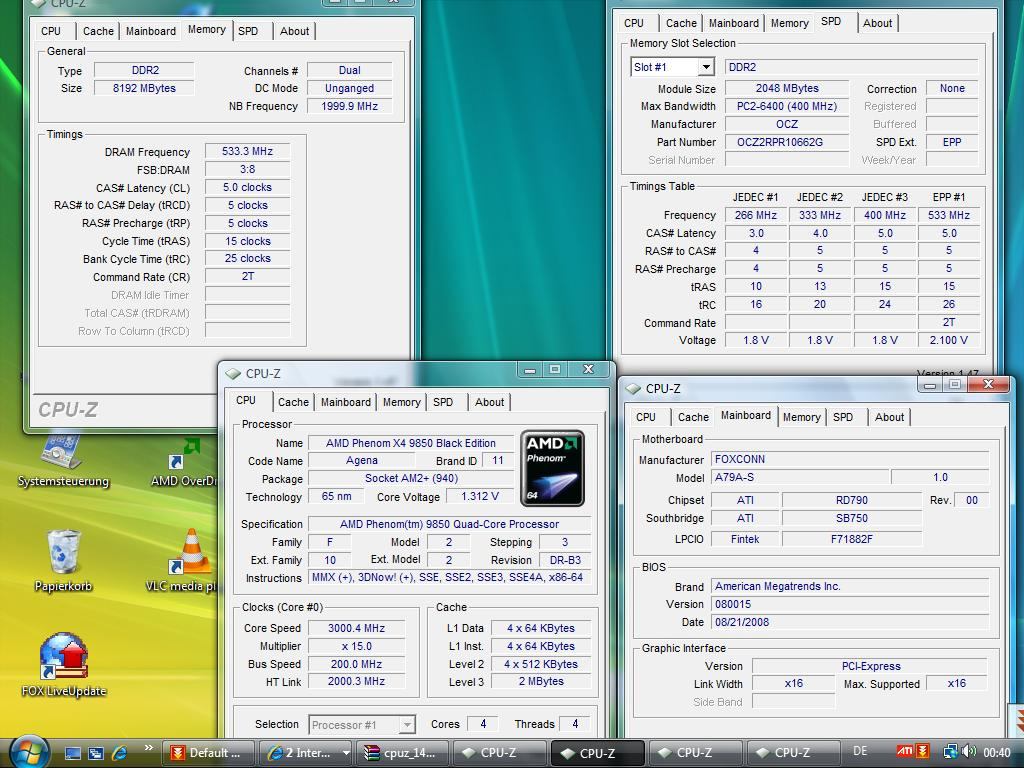The width and height of the screenshot is (1024, 768).
Task: Open About tab in Memory timings window
Action: [295, 31]
